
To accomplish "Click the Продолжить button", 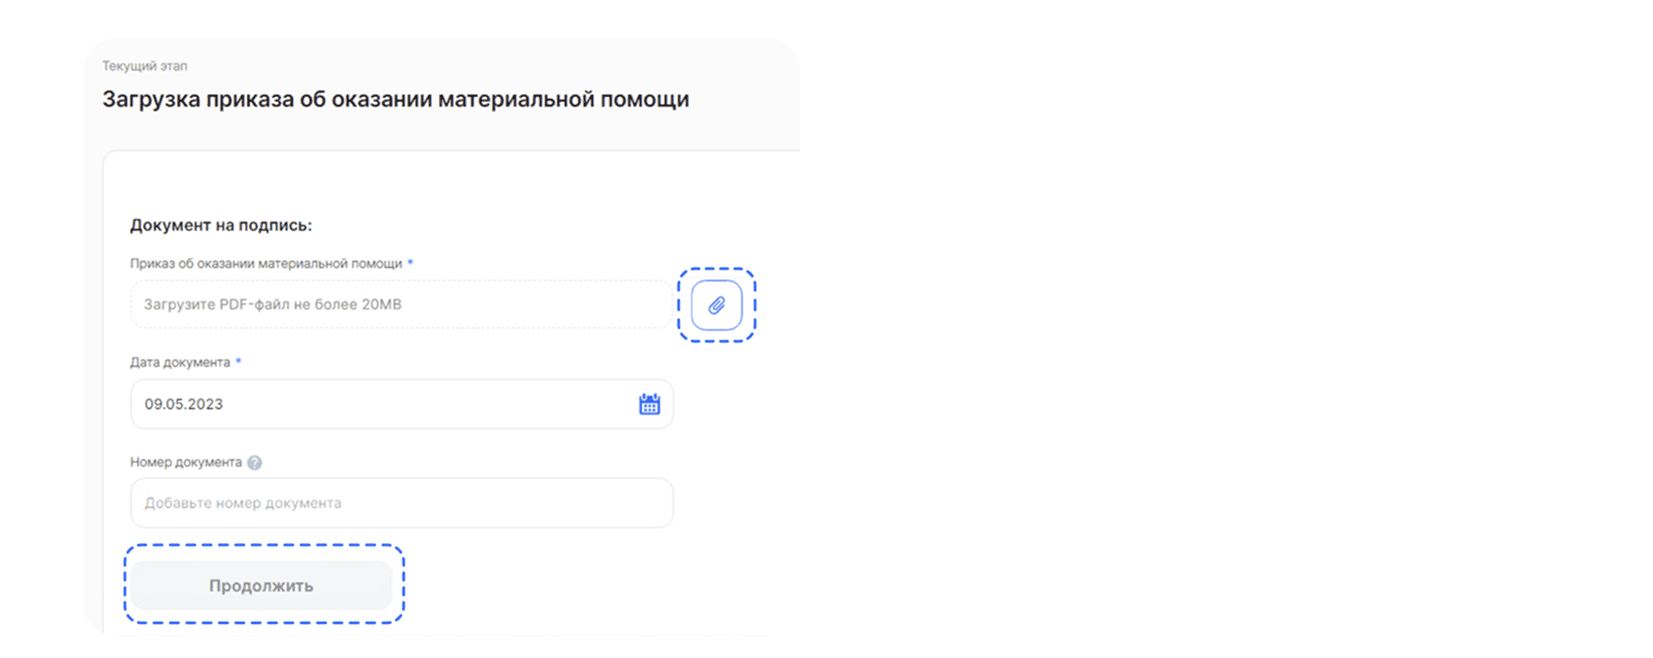I will point(261,586).
